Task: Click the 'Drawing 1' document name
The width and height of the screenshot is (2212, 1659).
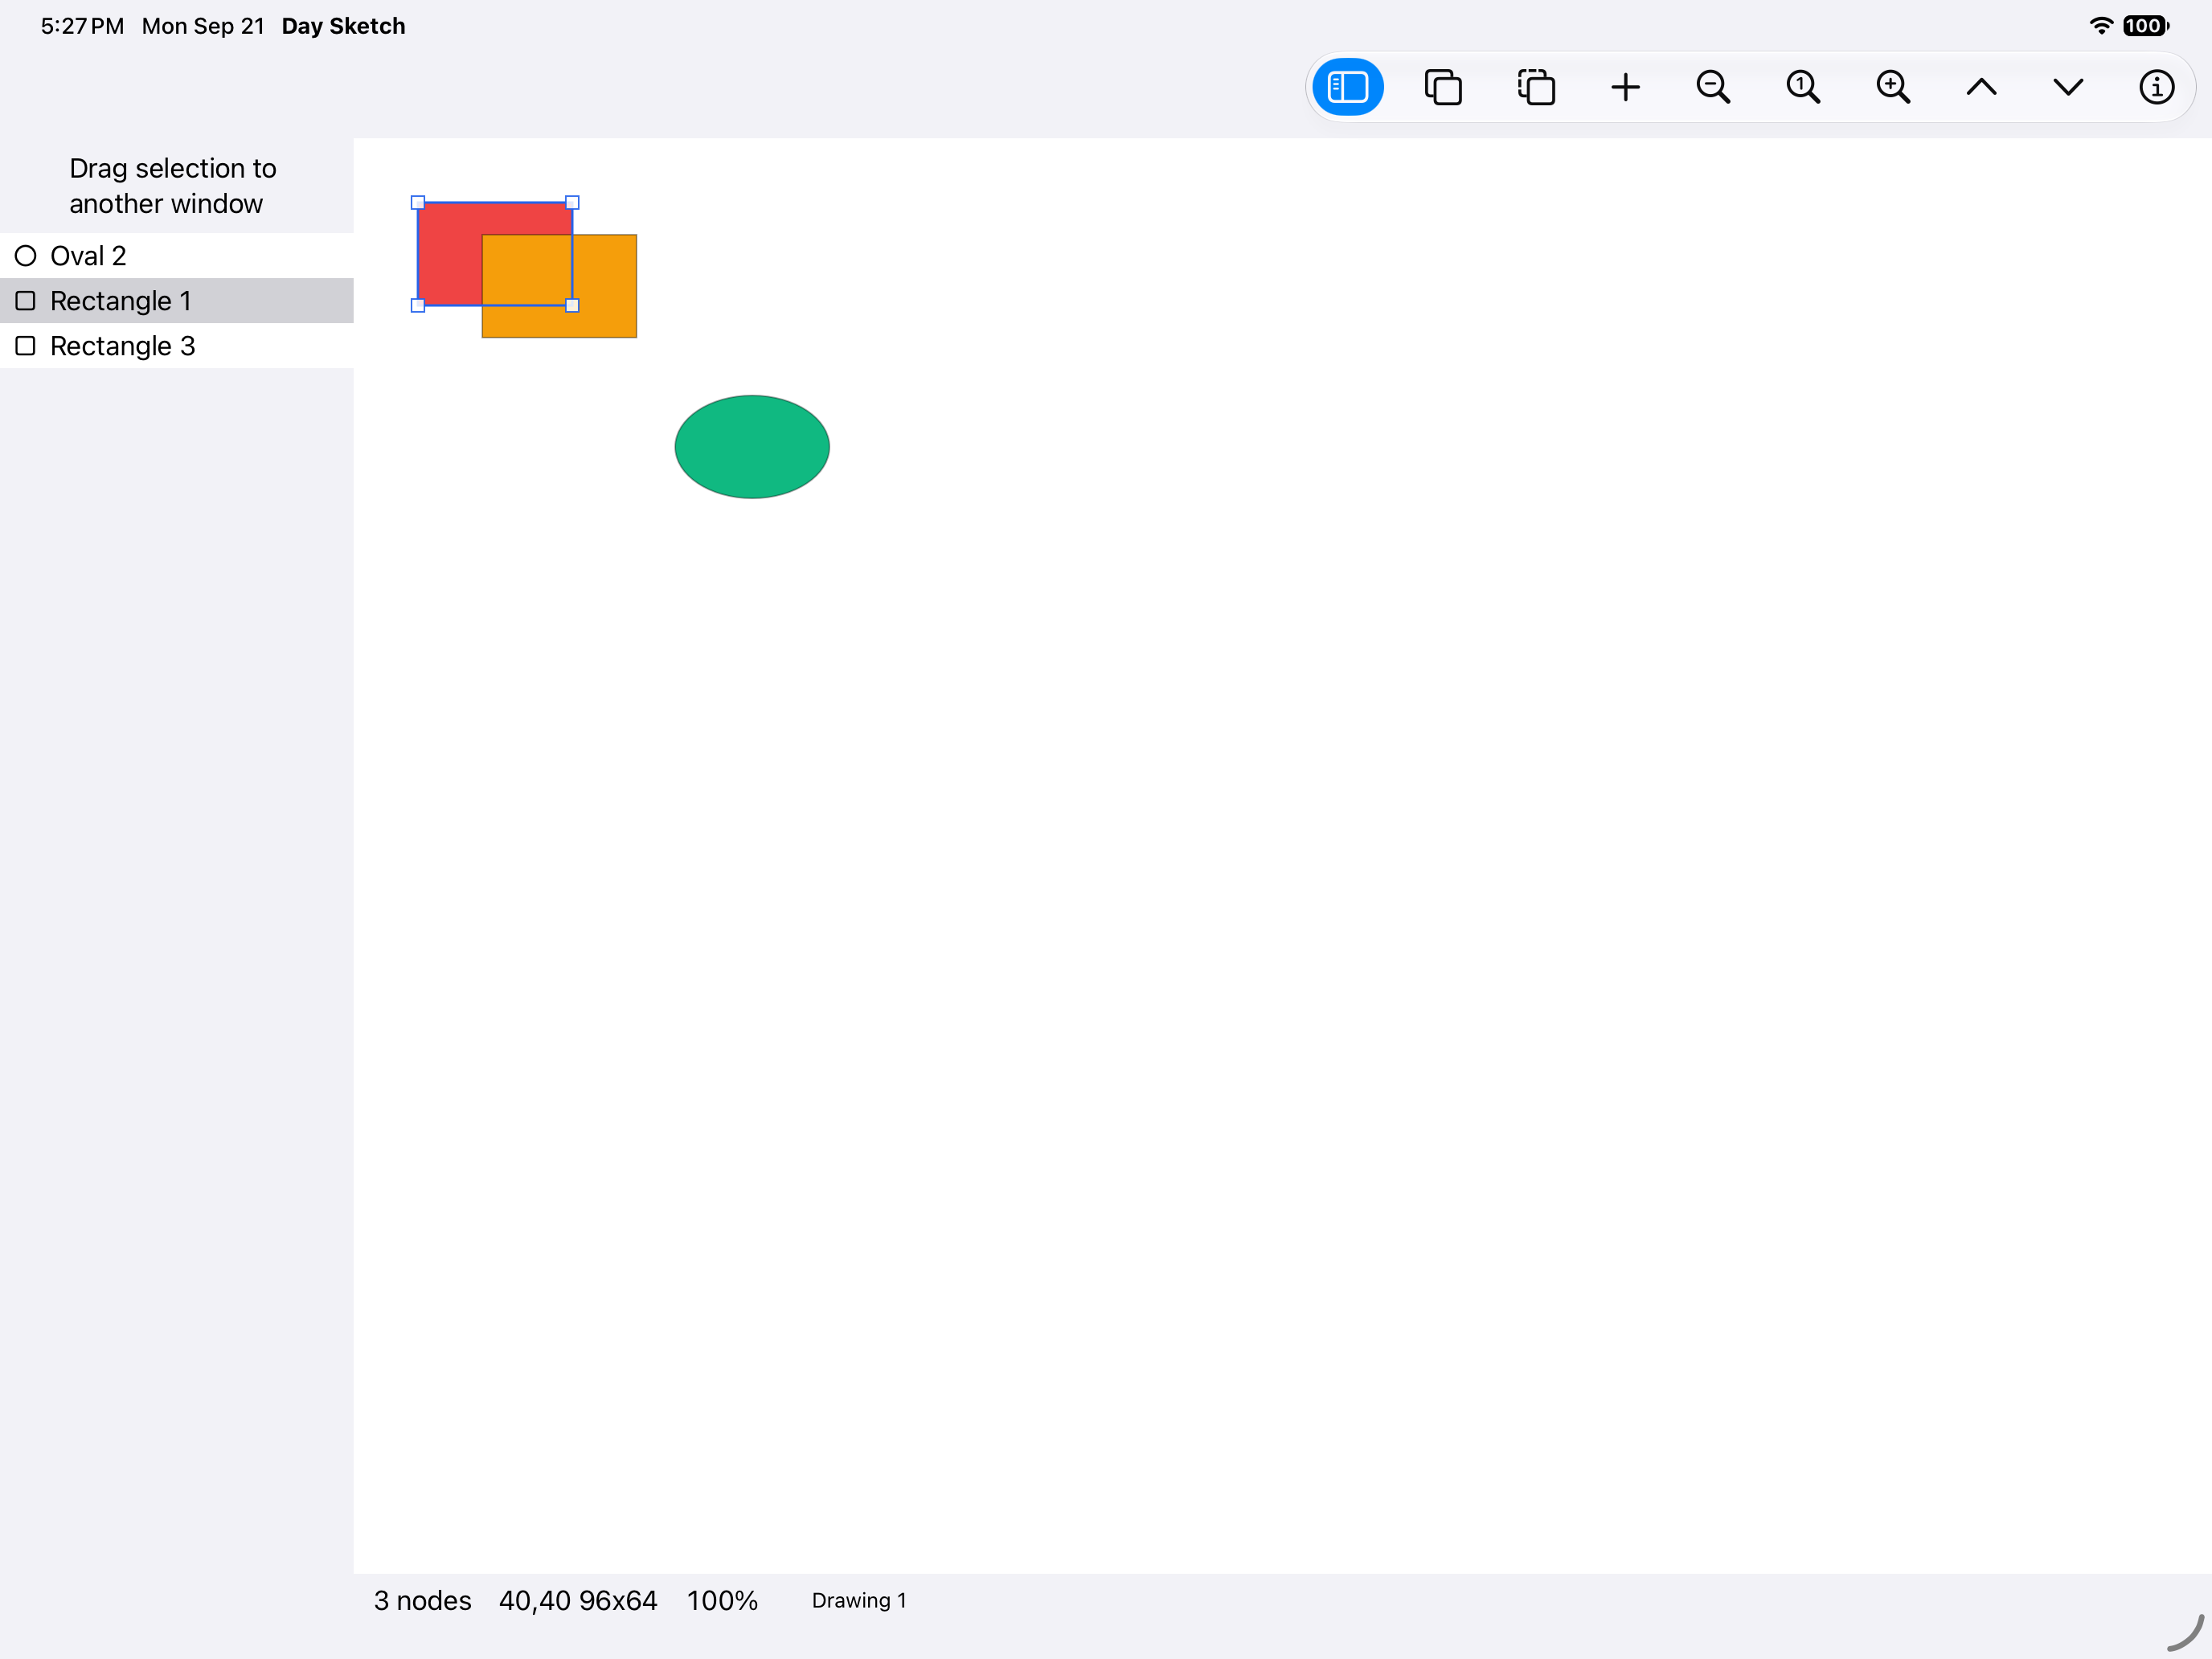Action: (859, 1601)
